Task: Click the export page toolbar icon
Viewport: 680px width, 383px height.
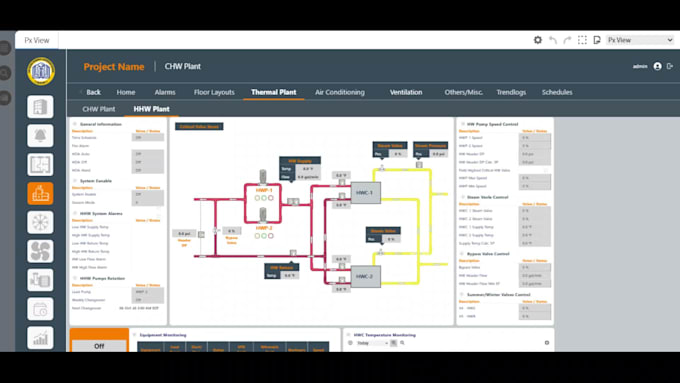Action: [x=597, y=40]
